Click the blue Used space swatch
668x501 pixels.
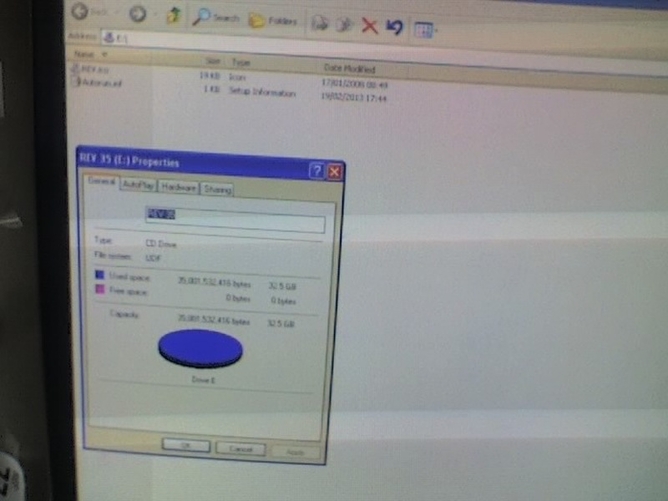100,274
